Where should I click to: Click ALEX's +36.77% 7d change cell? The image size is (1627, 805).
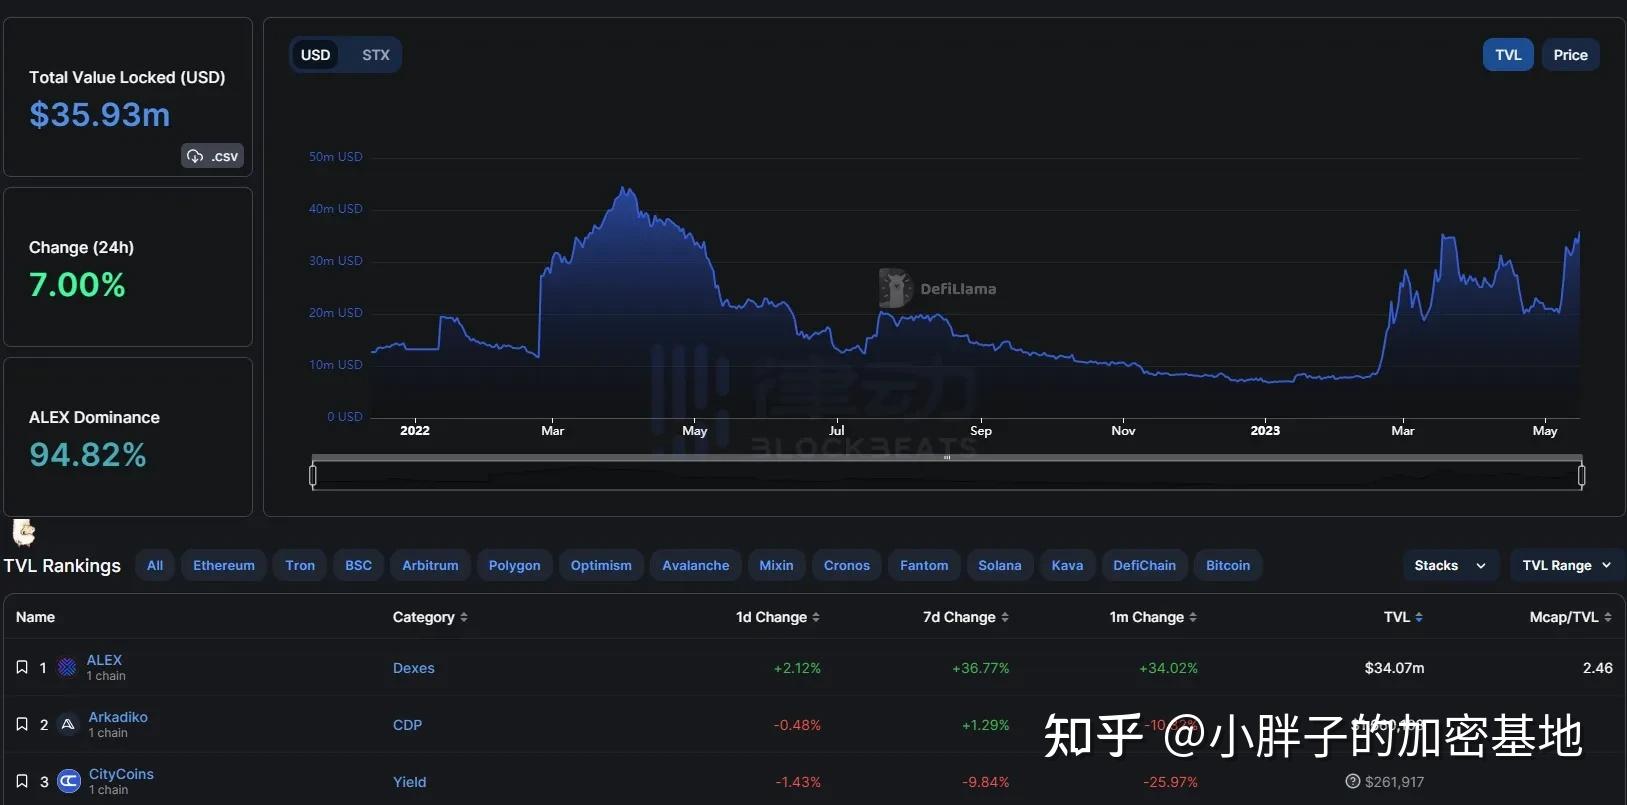pos(981,668)
